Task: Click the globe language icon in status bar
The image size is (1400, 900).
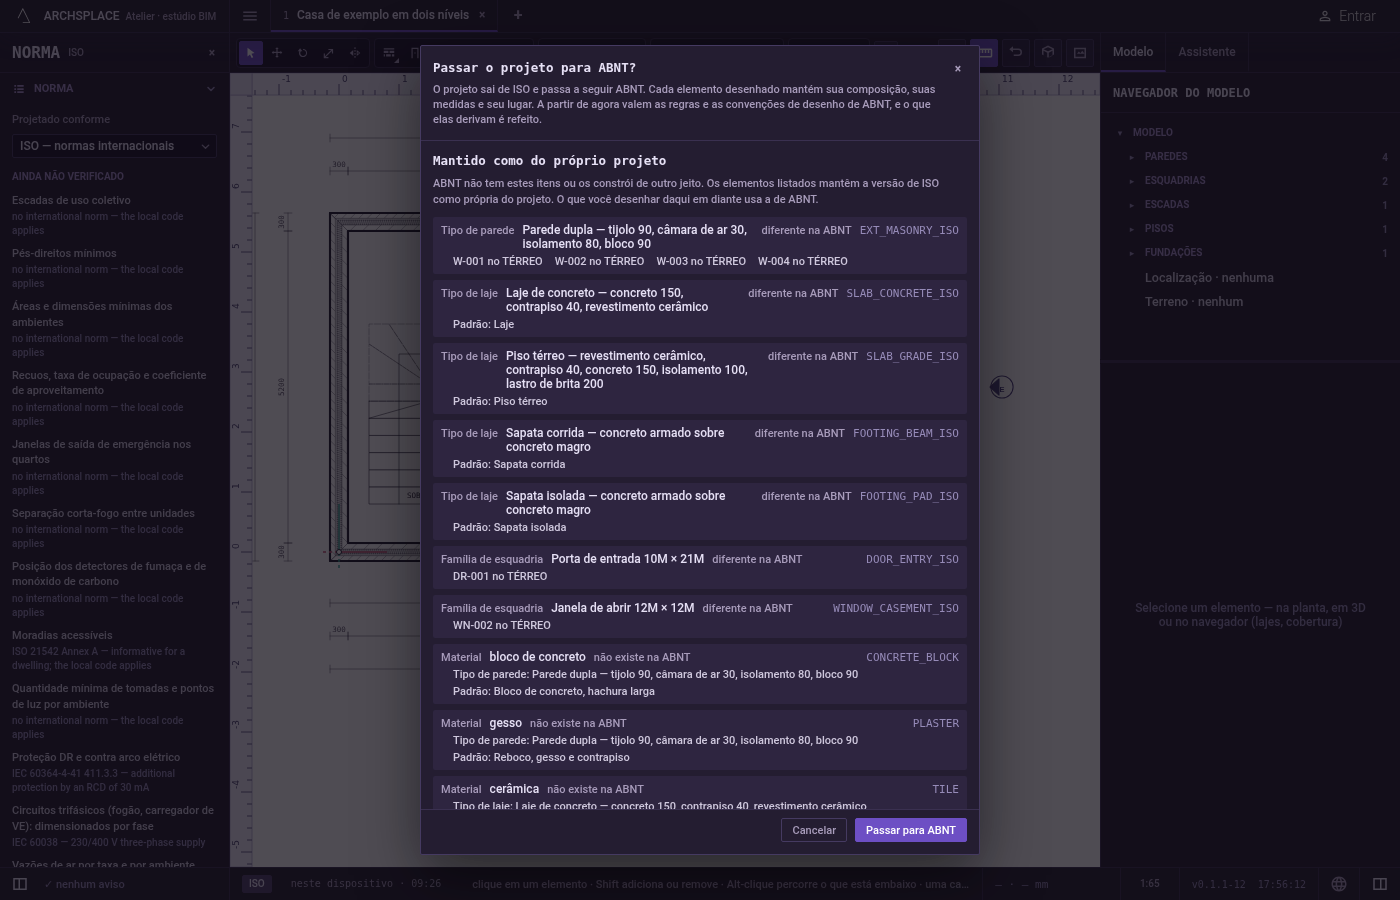Action: tap(1339, 884)
